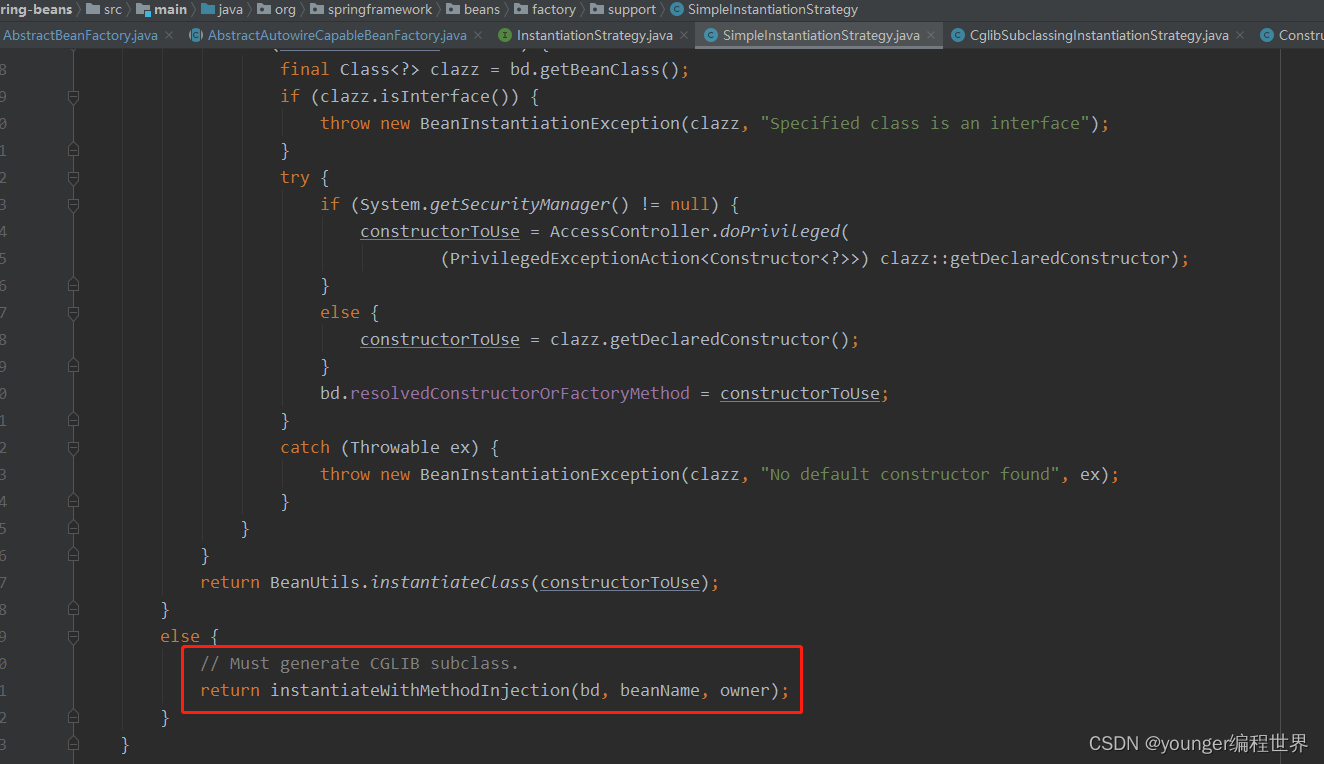The image size is (1324, 764).
Task: Collapse else block containing clazz.getDeclaredConstructor()
Action: pos(73,312)
